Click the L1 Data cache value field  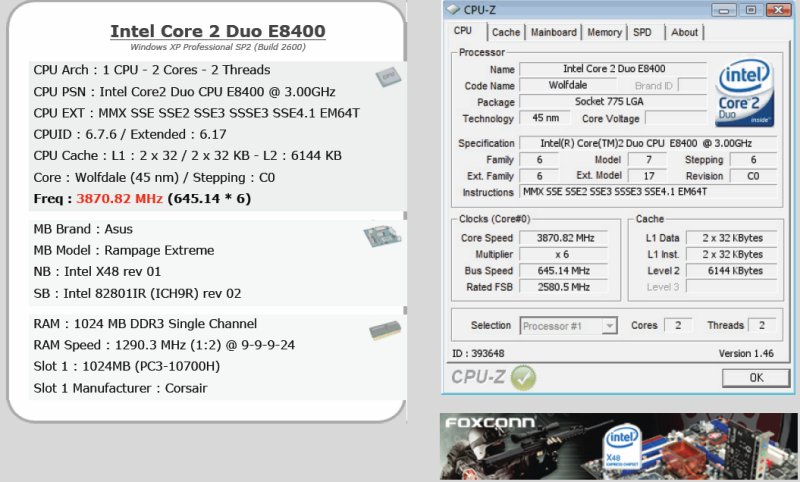tap(732, 238)
